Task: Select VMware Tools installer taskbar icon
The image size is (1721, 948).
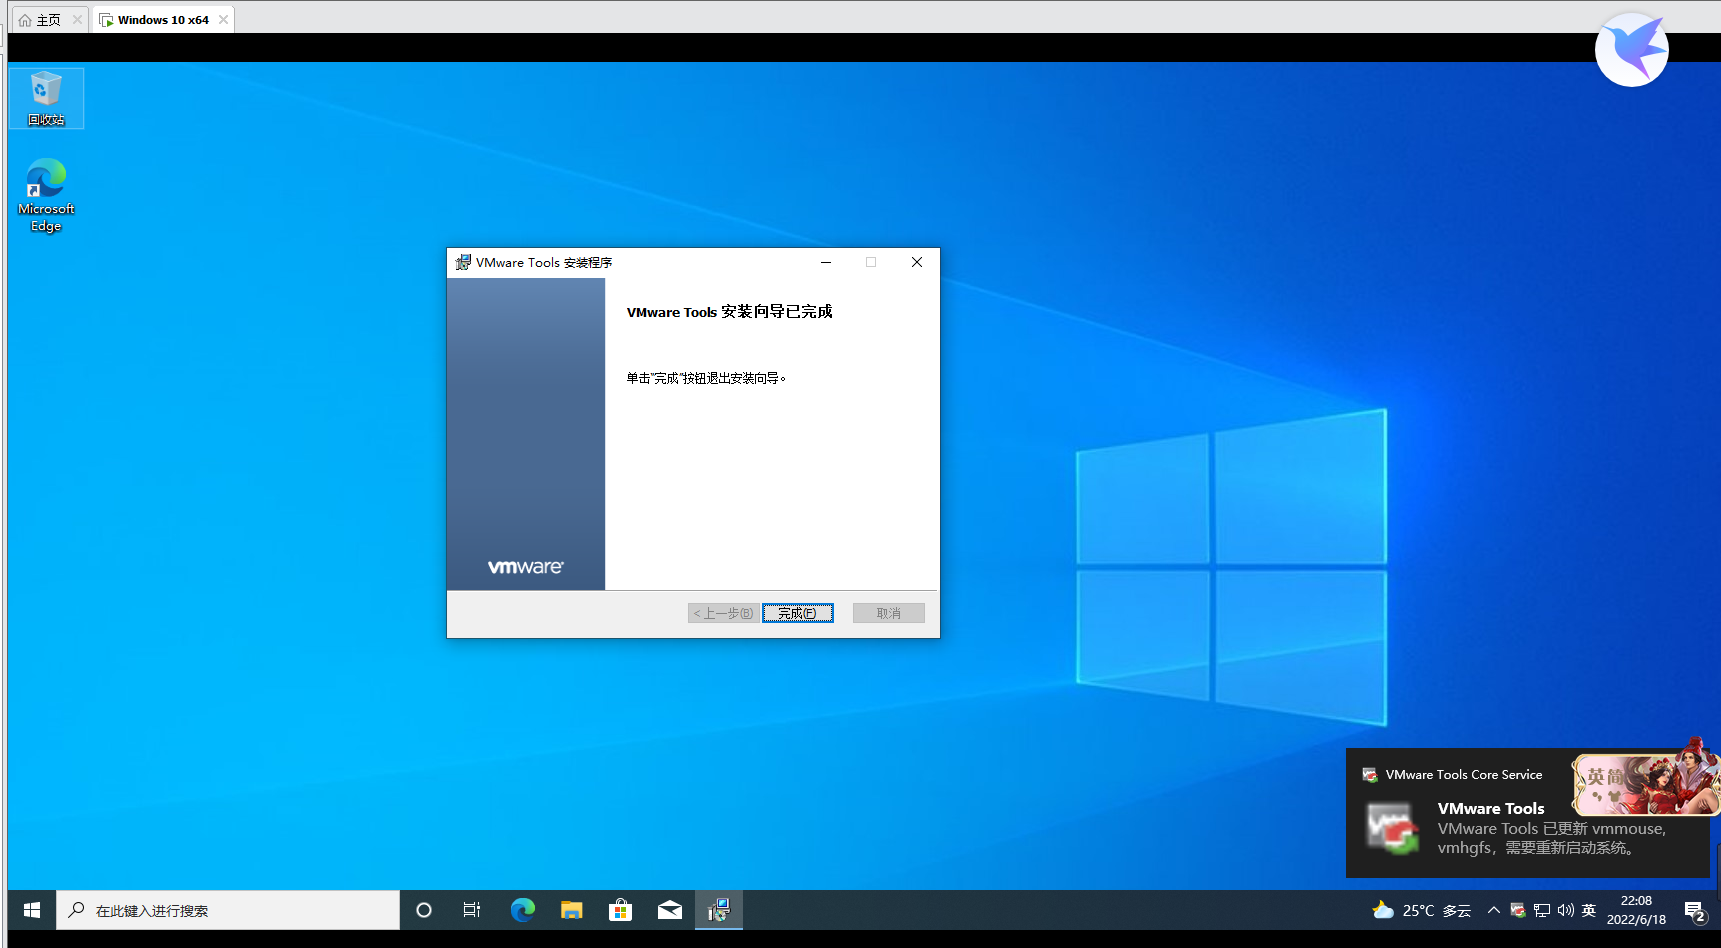Action: [x=719, y=910]
